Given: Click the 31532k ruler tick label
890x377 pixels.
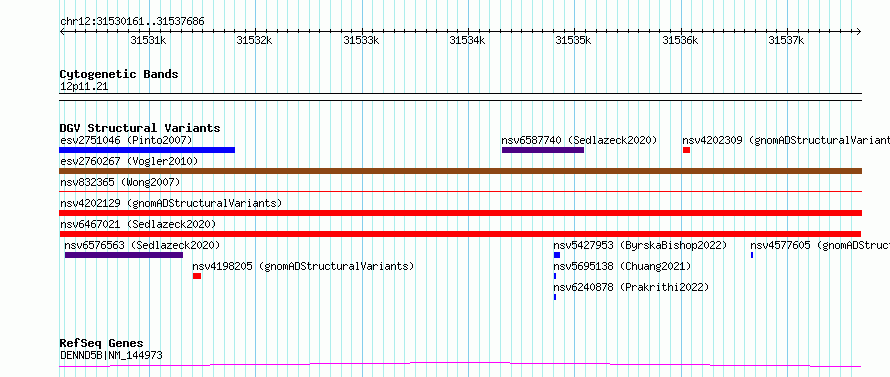Looking at the screenshot, I should coord(254,40).
